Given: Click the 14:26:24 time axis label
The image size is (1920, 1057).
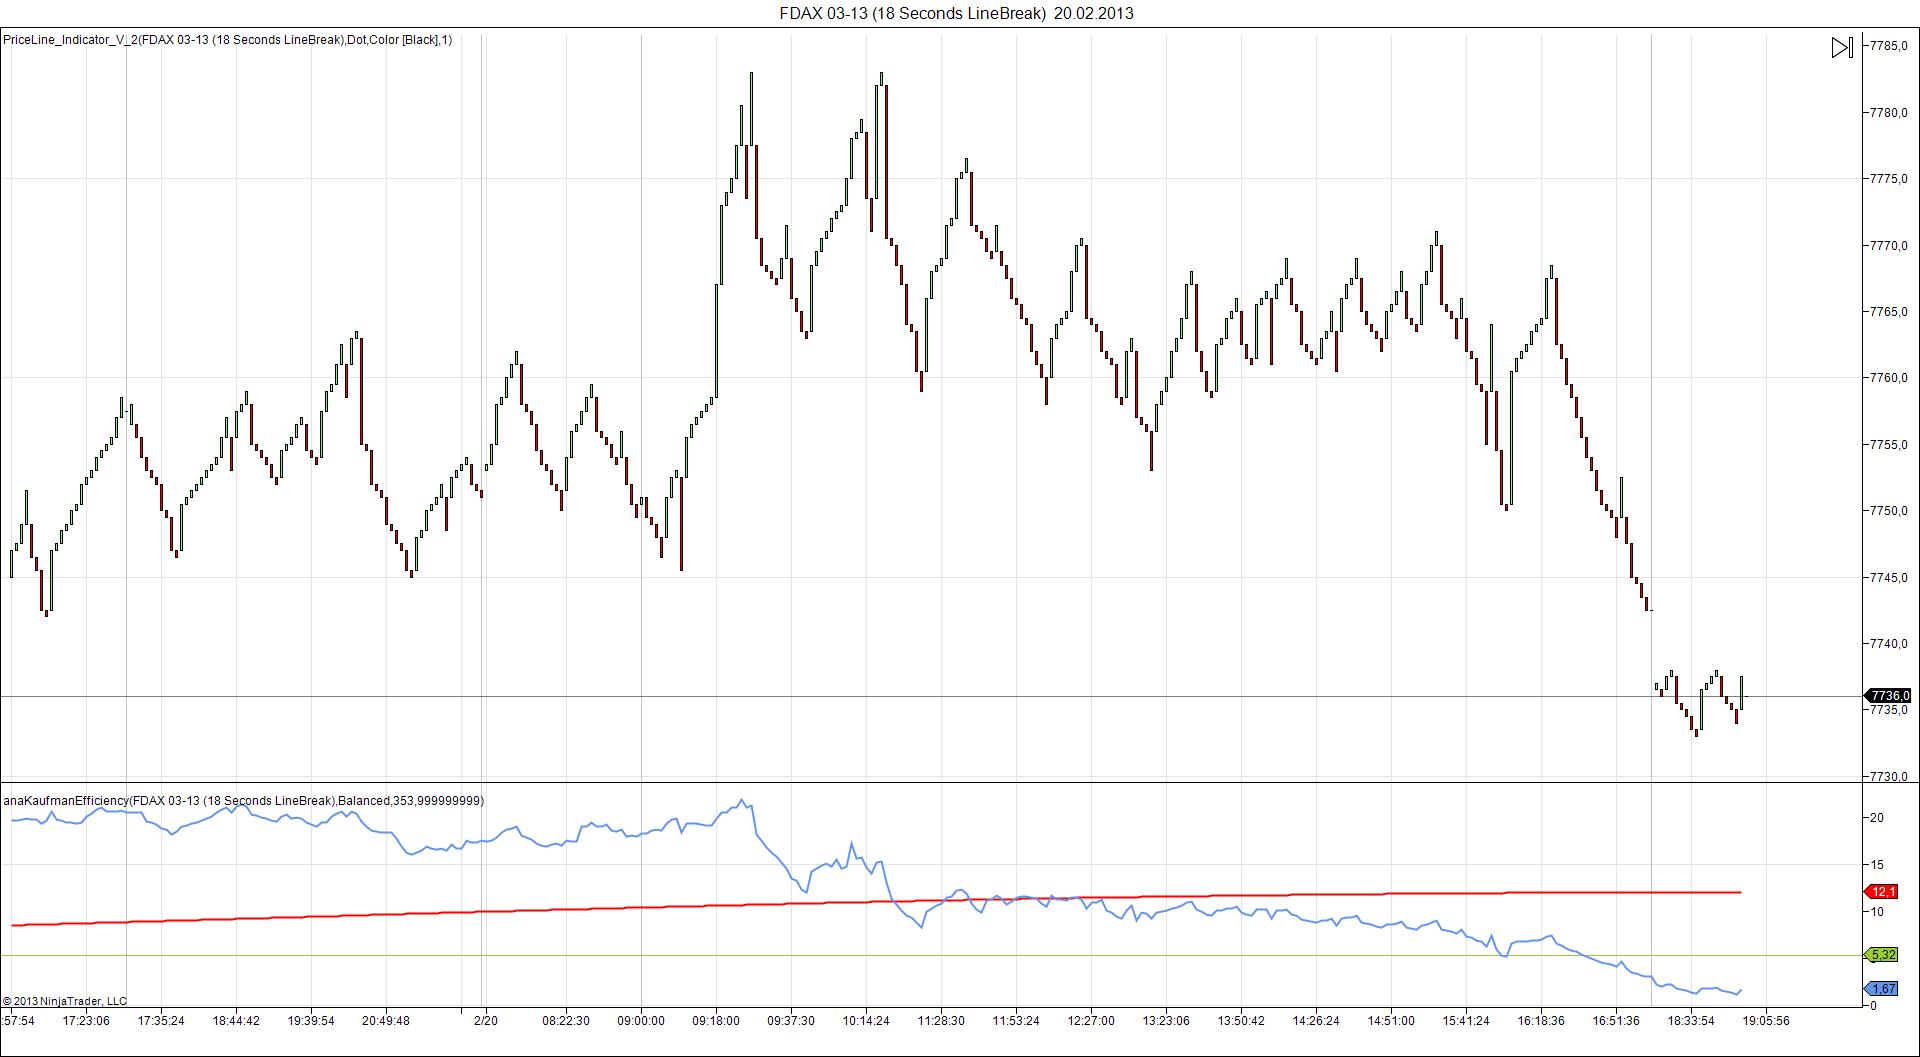Looking at the screenshot, I should click(x=1316, y=1021).
